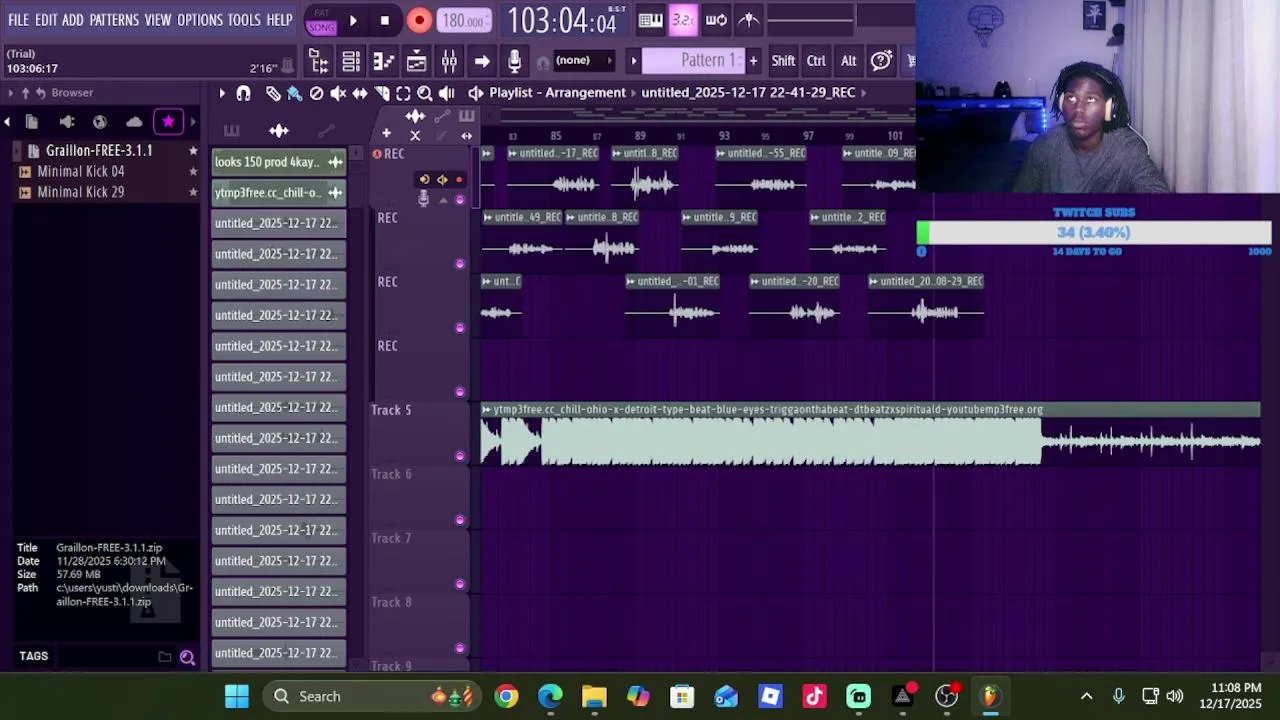Select the Delete tool in playlist toolbar

click(317, 93)
